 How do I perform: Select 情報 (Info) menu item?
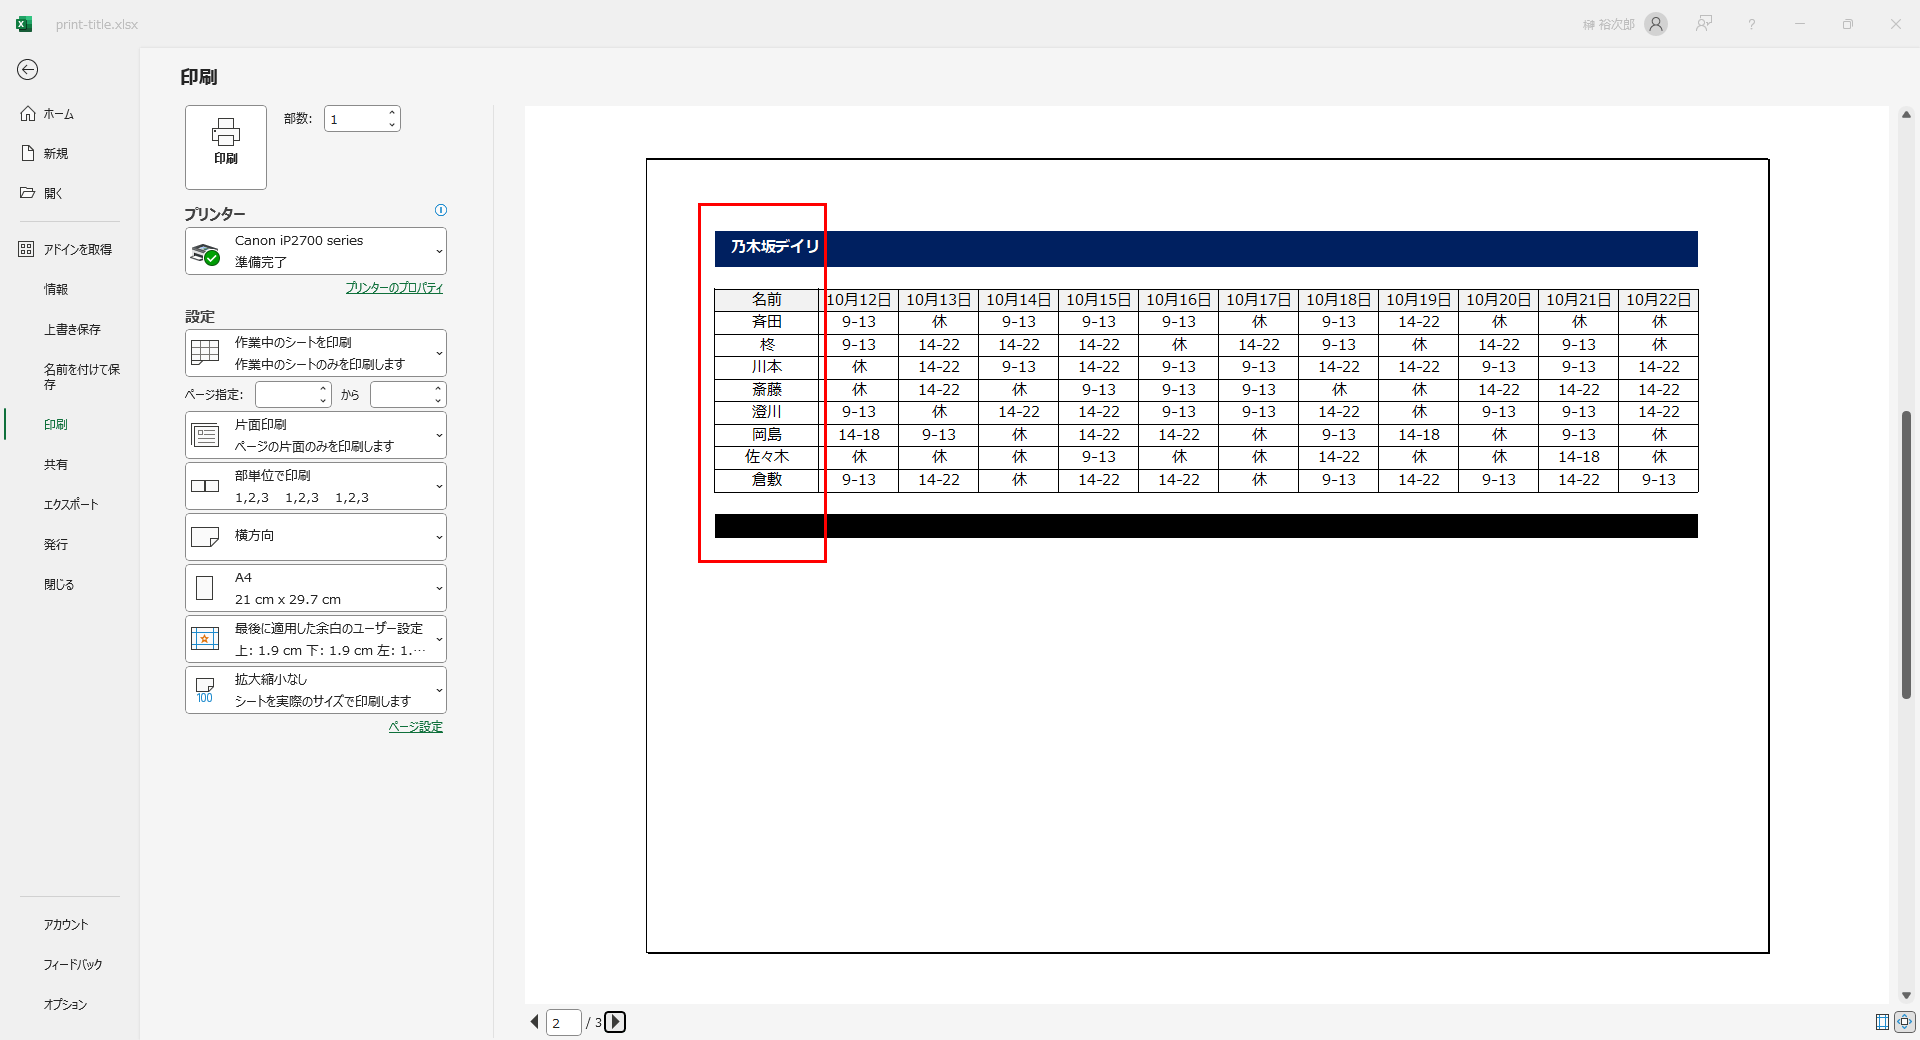[x=56, y=289]
